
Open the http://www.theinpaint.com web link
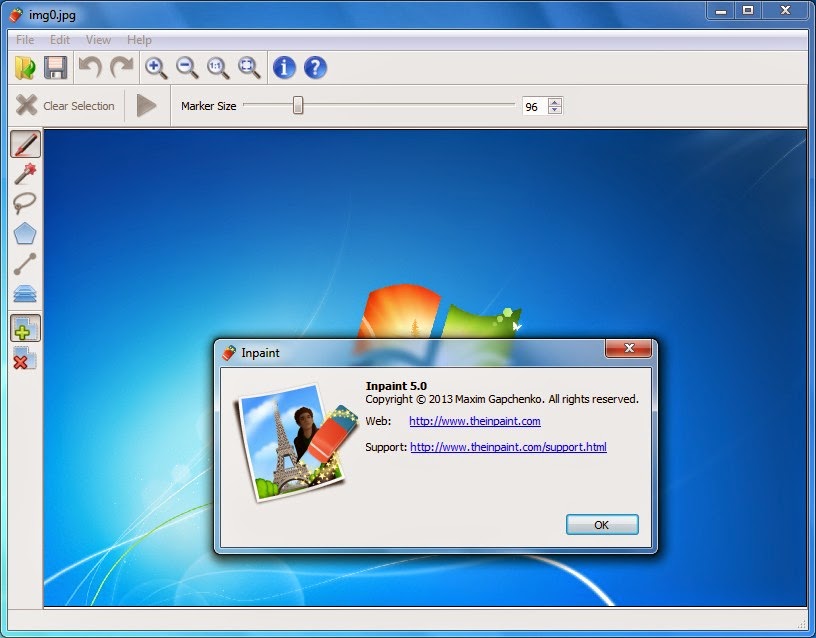click(475, 421)
